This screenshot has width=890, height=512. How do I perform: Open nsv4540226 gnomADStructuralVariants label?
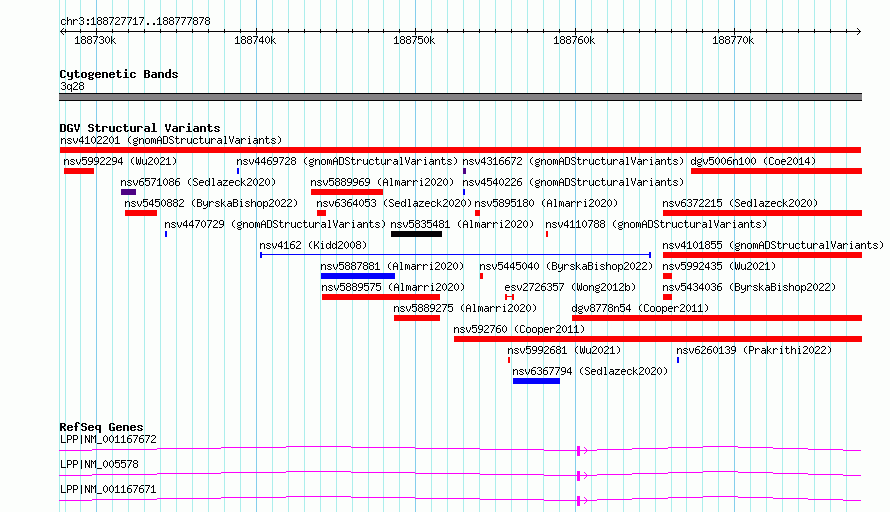click(x=573, y=182)
